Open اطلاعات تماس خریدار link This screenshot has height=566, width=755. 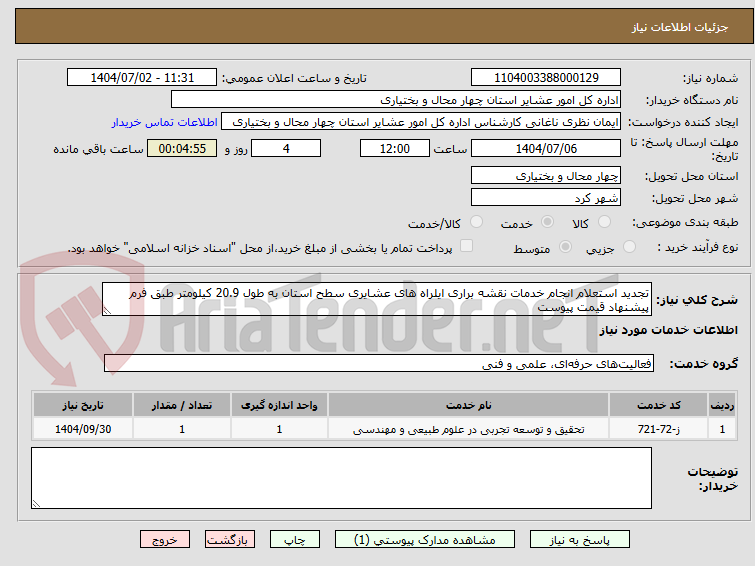point(165,122)
